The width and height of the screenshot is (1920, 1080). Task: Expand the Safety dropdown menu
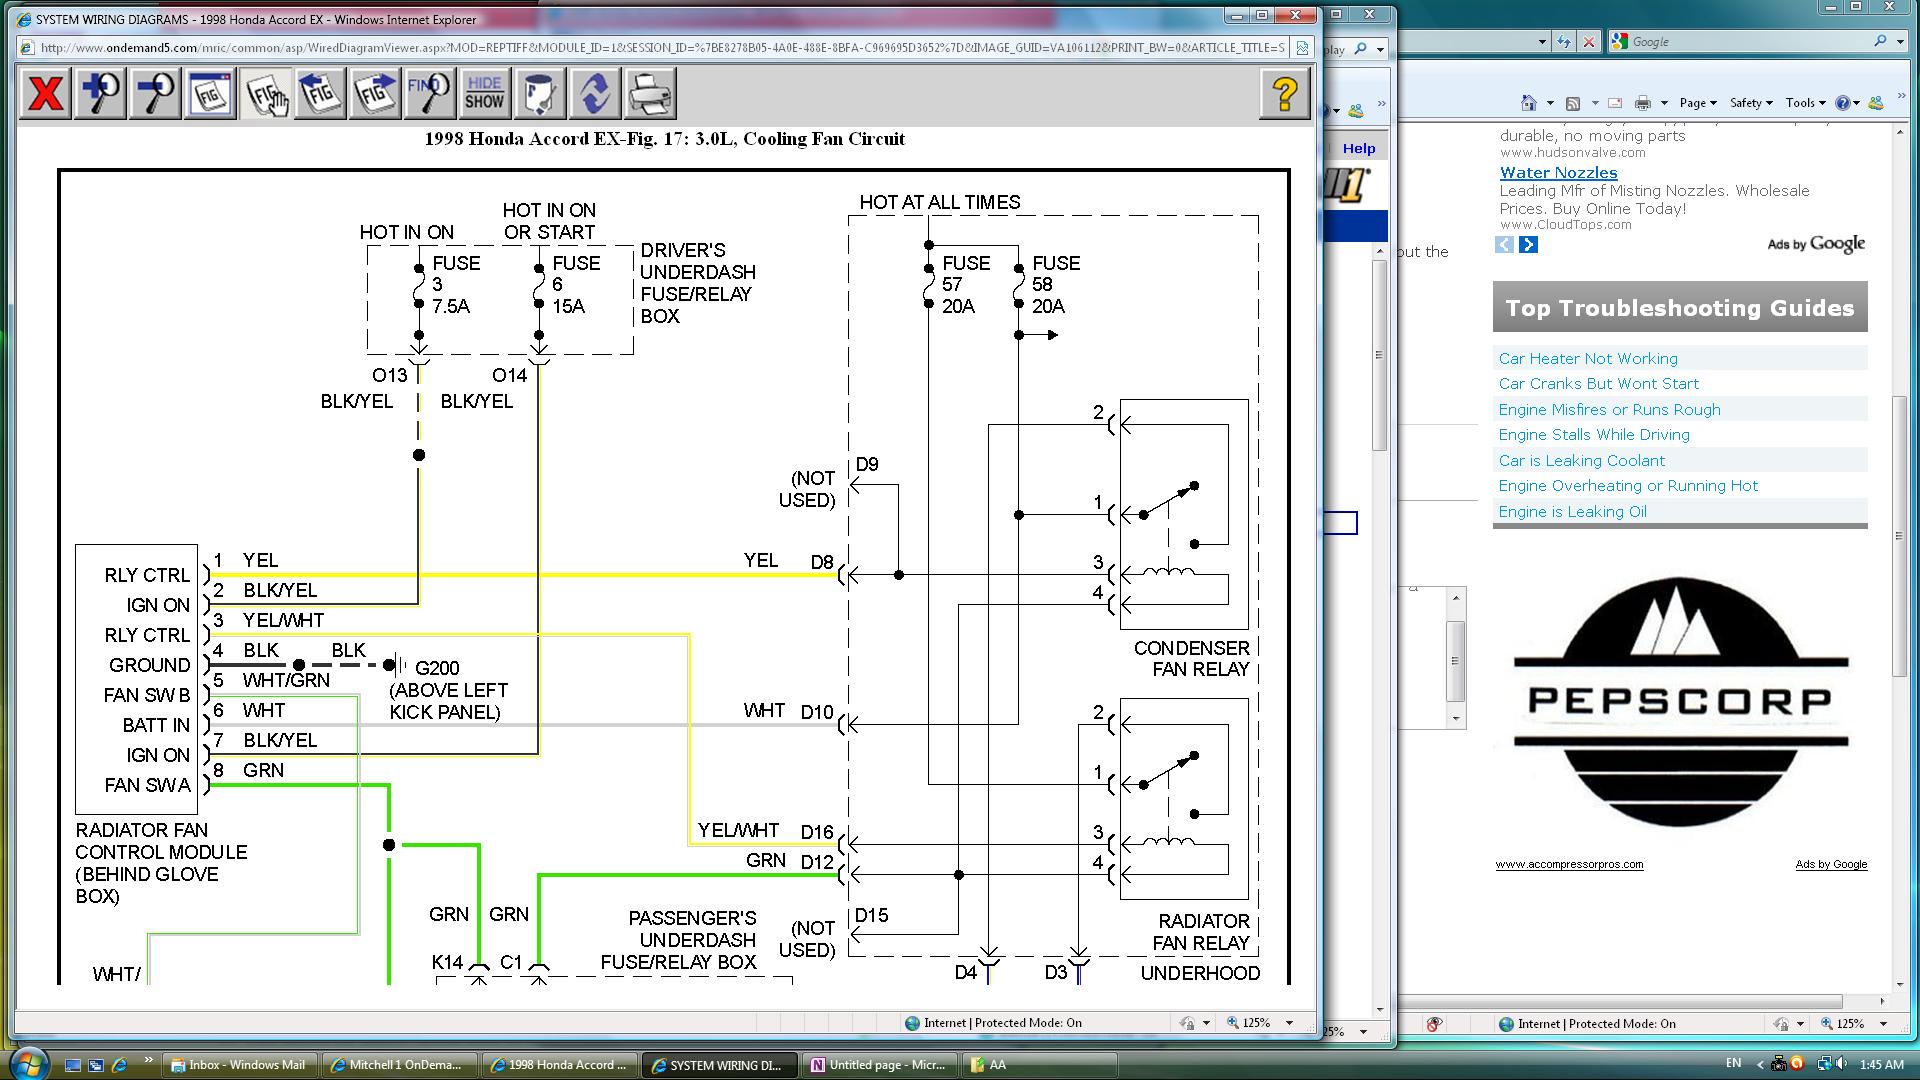[x=1750, y=103]
